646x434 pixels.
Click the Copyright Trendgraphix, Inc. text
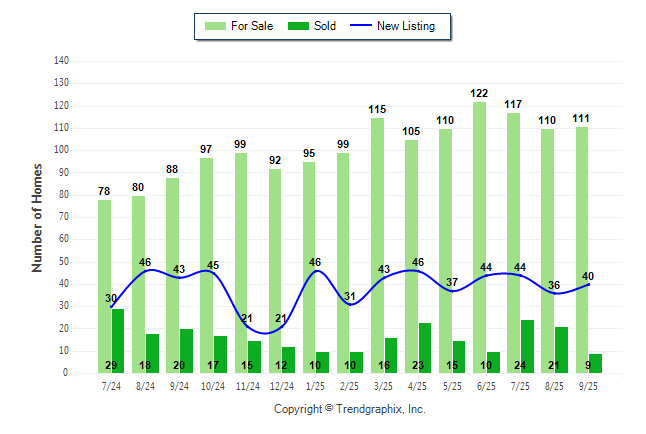pyautogui.click(x=349, y=409)
